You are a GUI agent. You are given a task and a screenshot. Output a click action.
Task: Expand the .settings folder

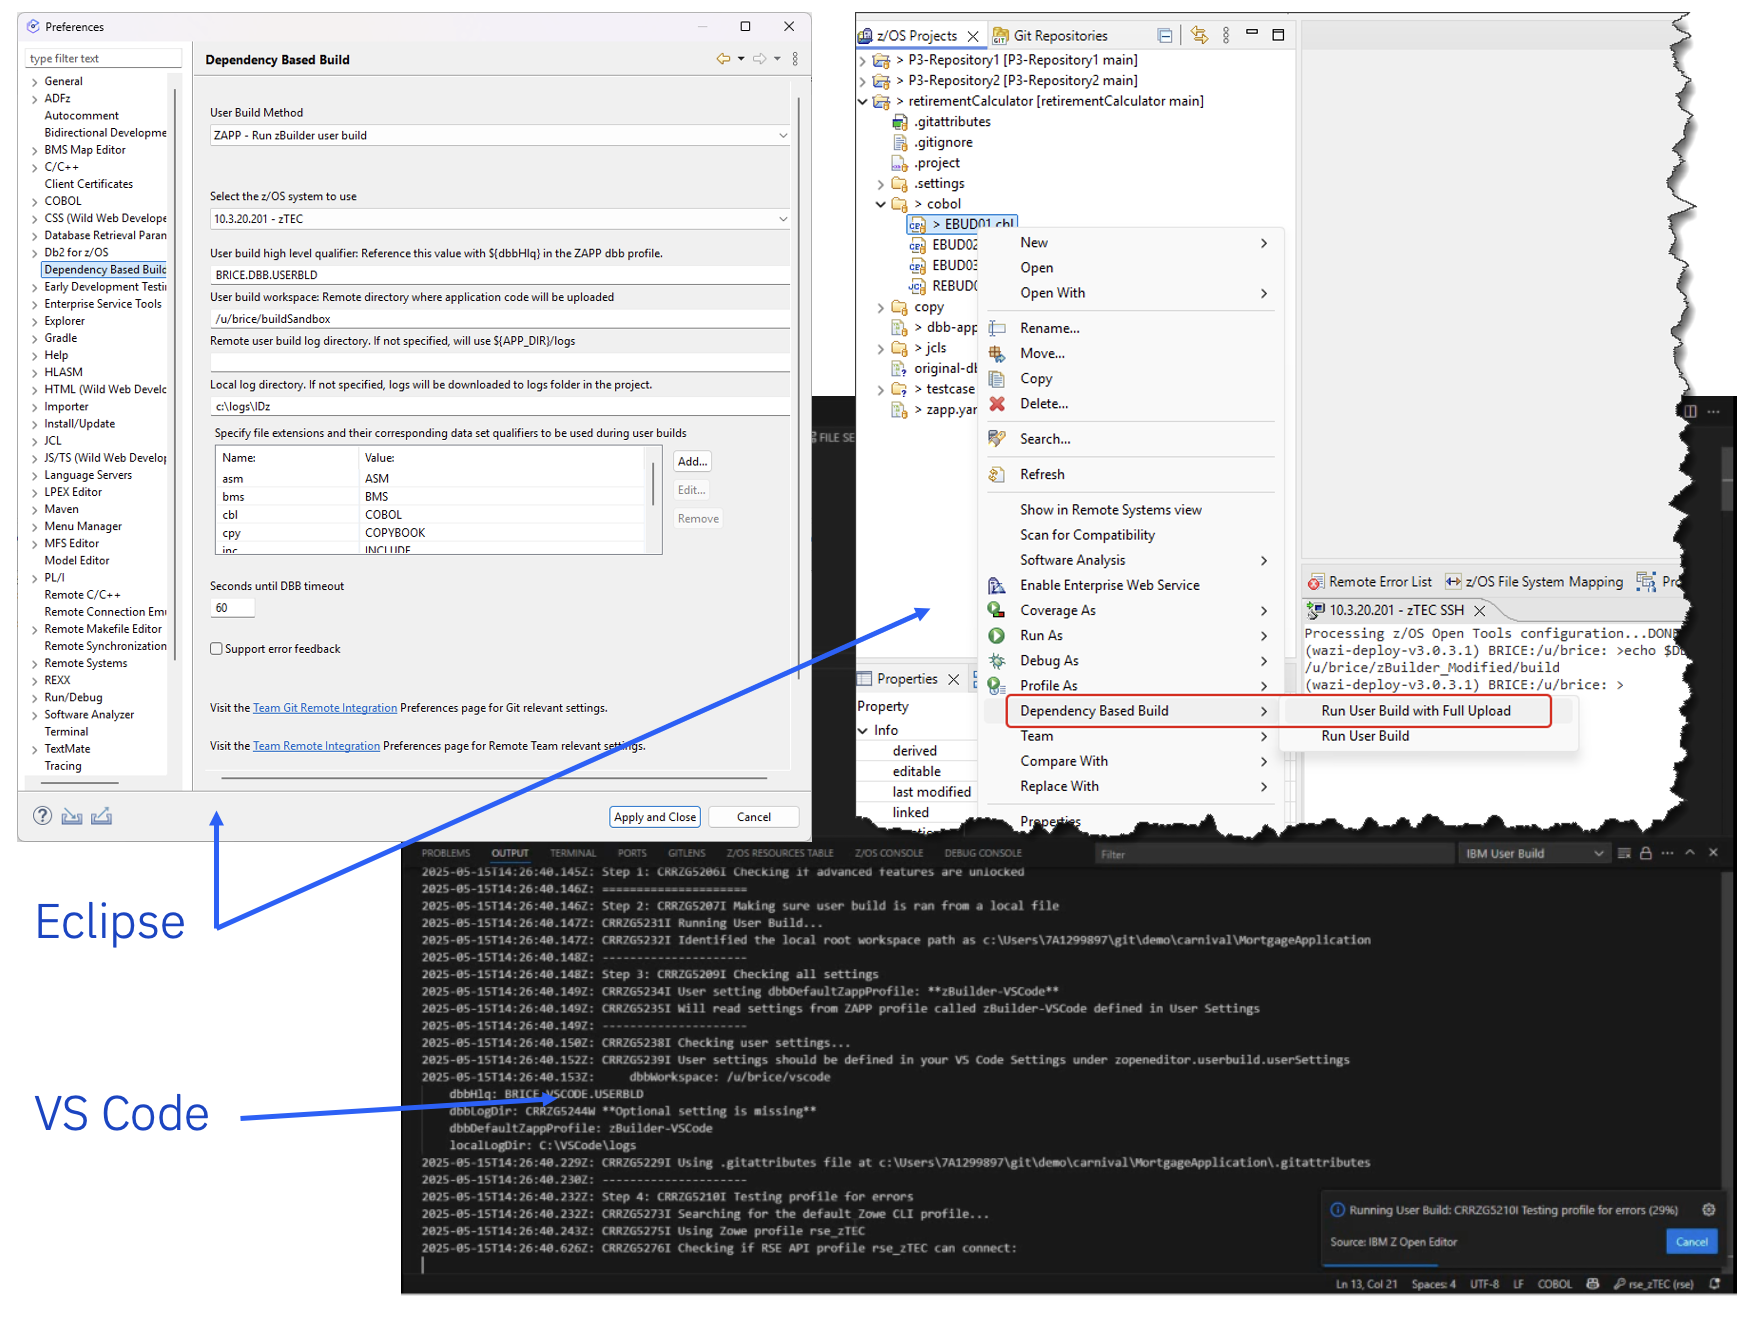tap(881, 184)
